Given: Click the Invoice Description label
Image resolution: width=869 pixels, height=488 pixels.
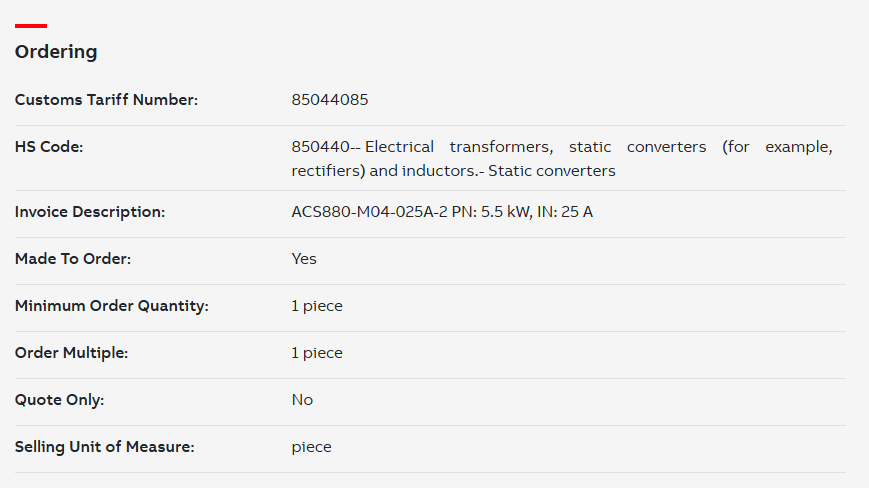Looking at the screenshot, I should (90, 212).
